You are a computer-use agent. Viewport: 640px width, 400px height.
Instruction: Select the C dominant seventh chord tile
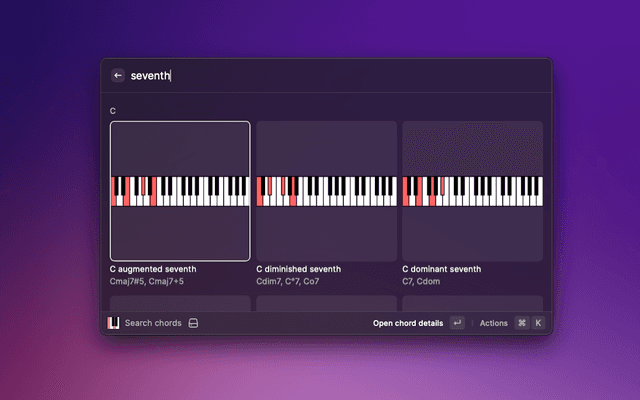coord(472,150)
